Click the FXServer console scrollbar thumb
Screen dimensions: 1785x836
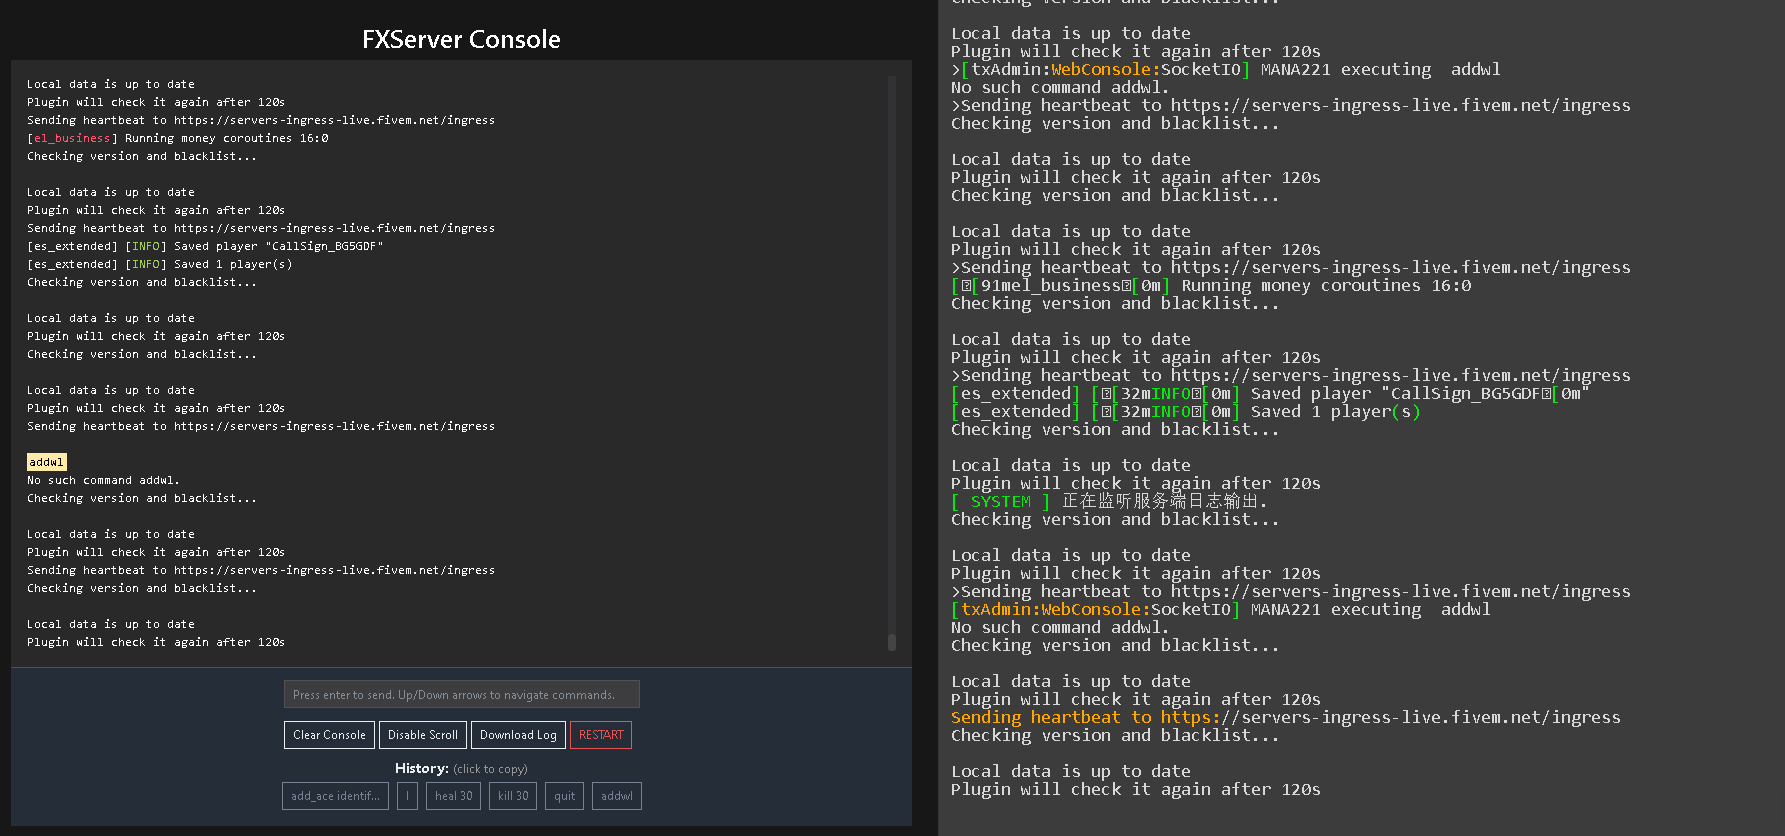click(x=892, y=642)
